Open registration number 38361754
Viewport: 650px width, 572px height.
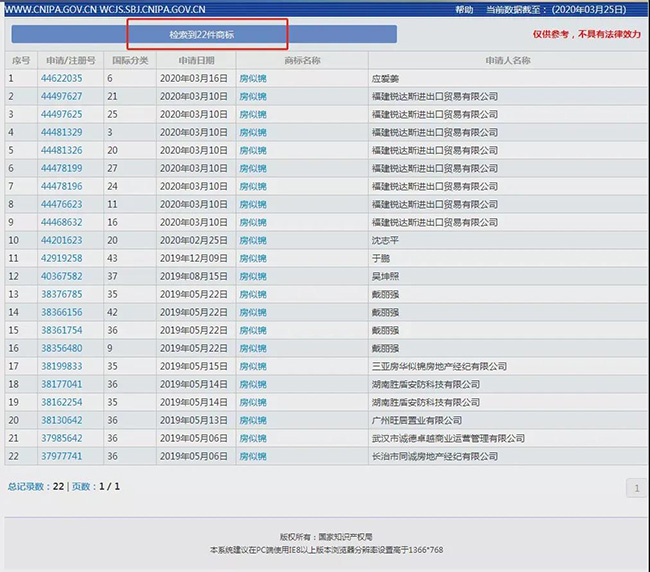pos(61,330)
